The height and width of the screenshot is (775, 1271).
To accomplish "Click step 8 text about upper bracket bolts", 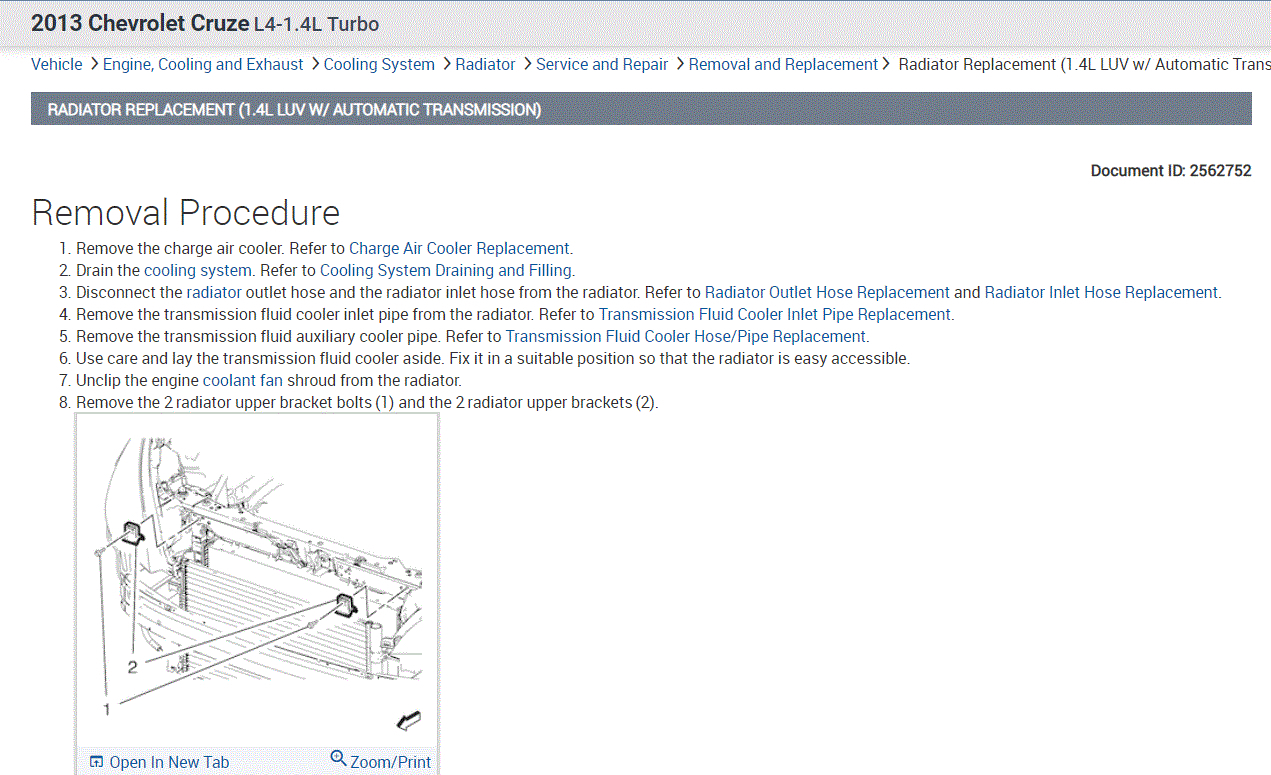I will pyautogui.click(x=367, y=402).
